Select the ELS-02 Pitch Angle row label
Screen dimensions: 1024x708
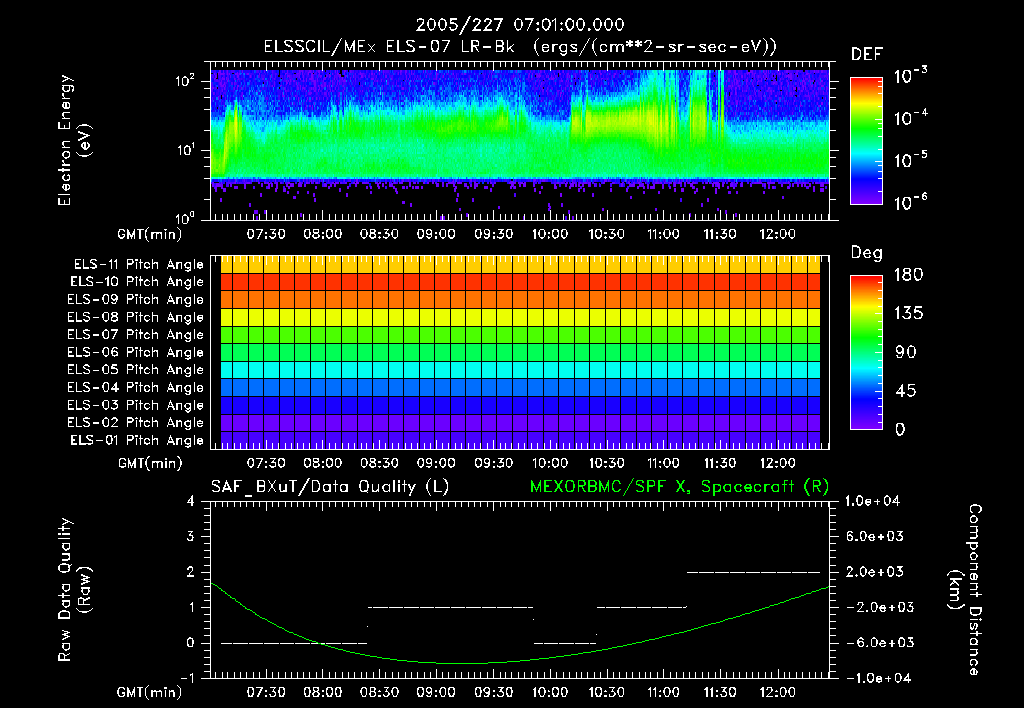(135, 423)
